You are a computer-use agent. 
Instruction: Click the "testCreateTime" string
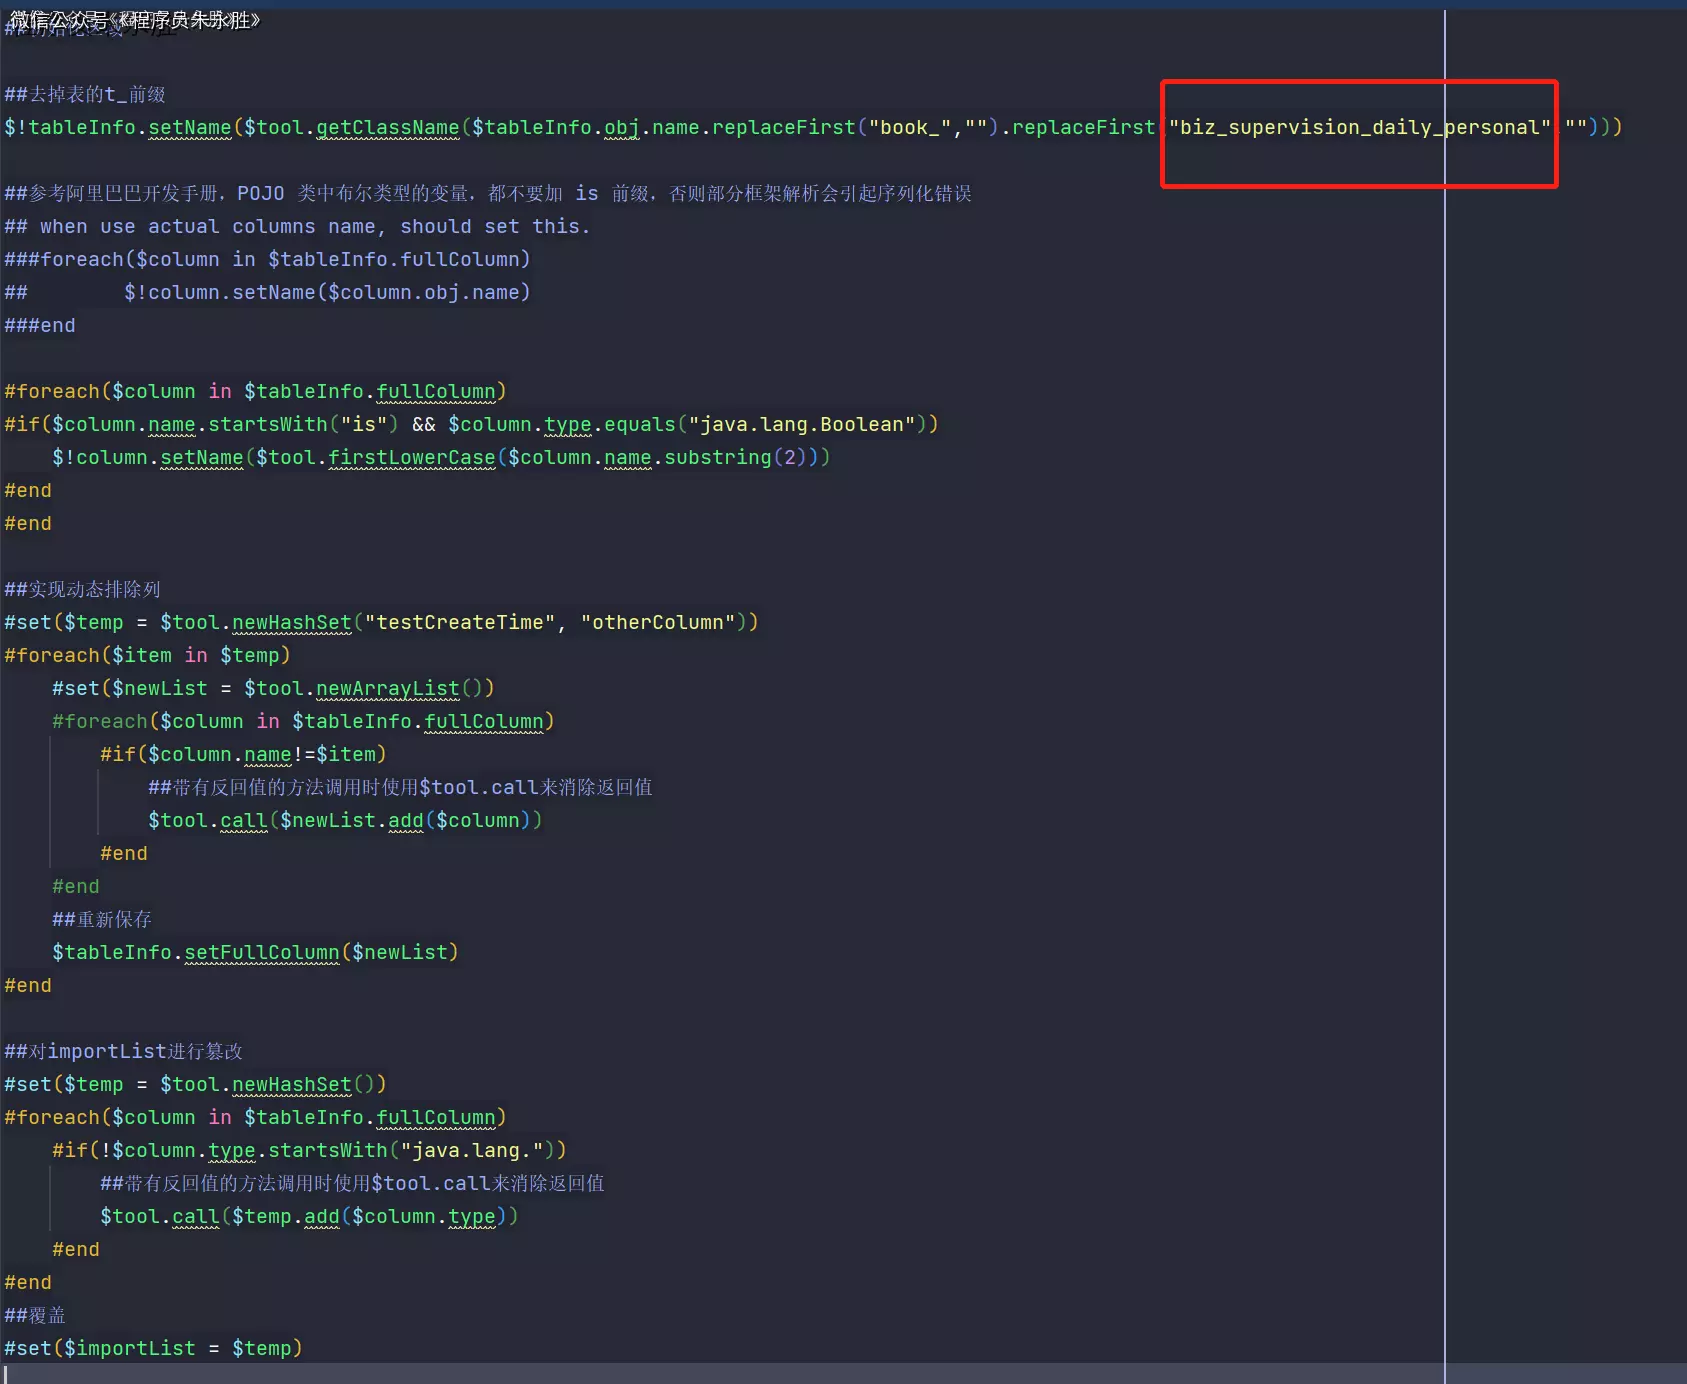(460, 623)
